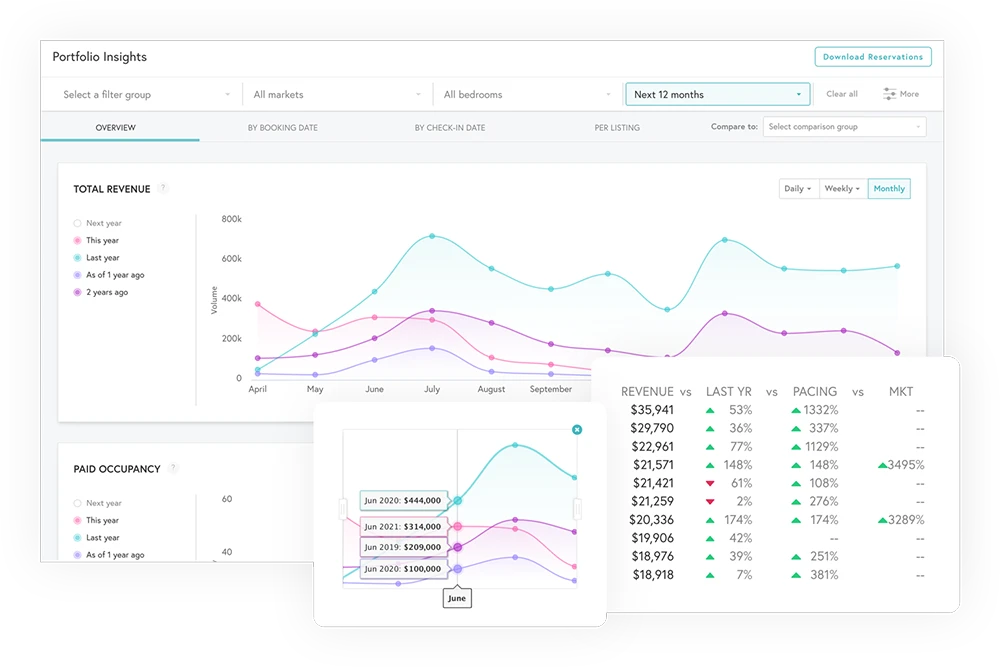1000x667 pixels.
Task: Open More filter options
Action: (901, 94)
